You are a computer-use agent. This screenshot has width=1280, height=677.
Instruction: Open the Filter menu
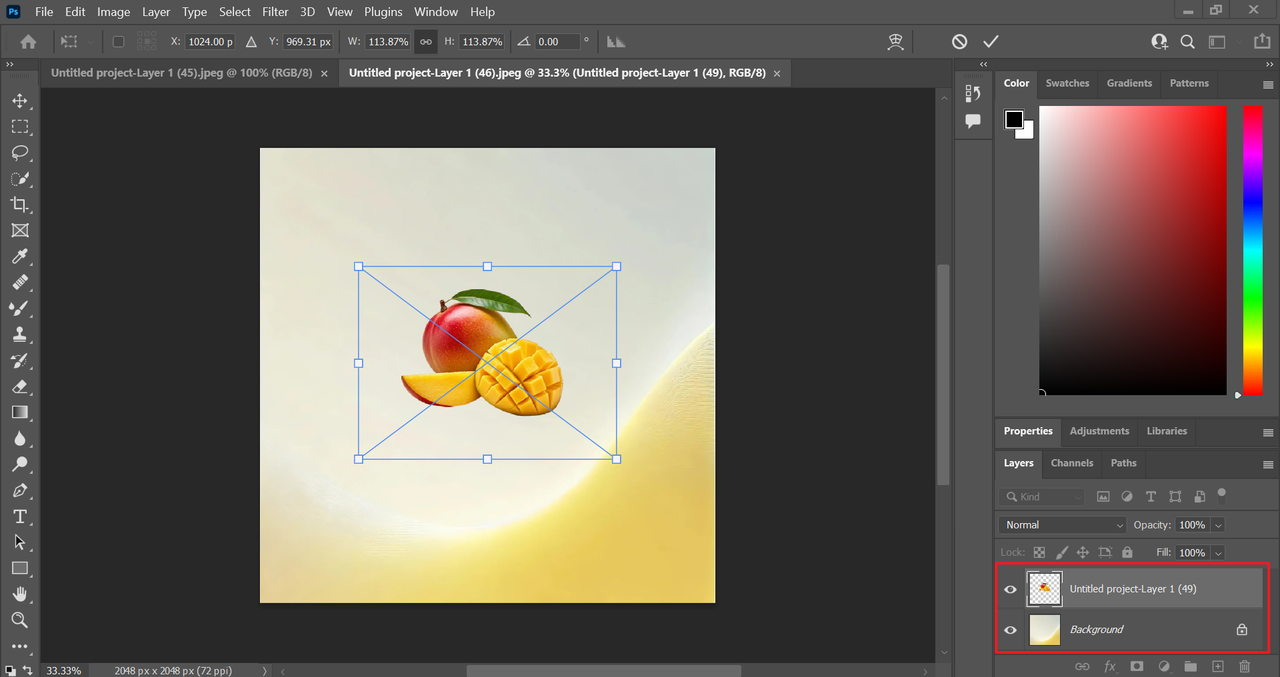(x=274, y=12)
